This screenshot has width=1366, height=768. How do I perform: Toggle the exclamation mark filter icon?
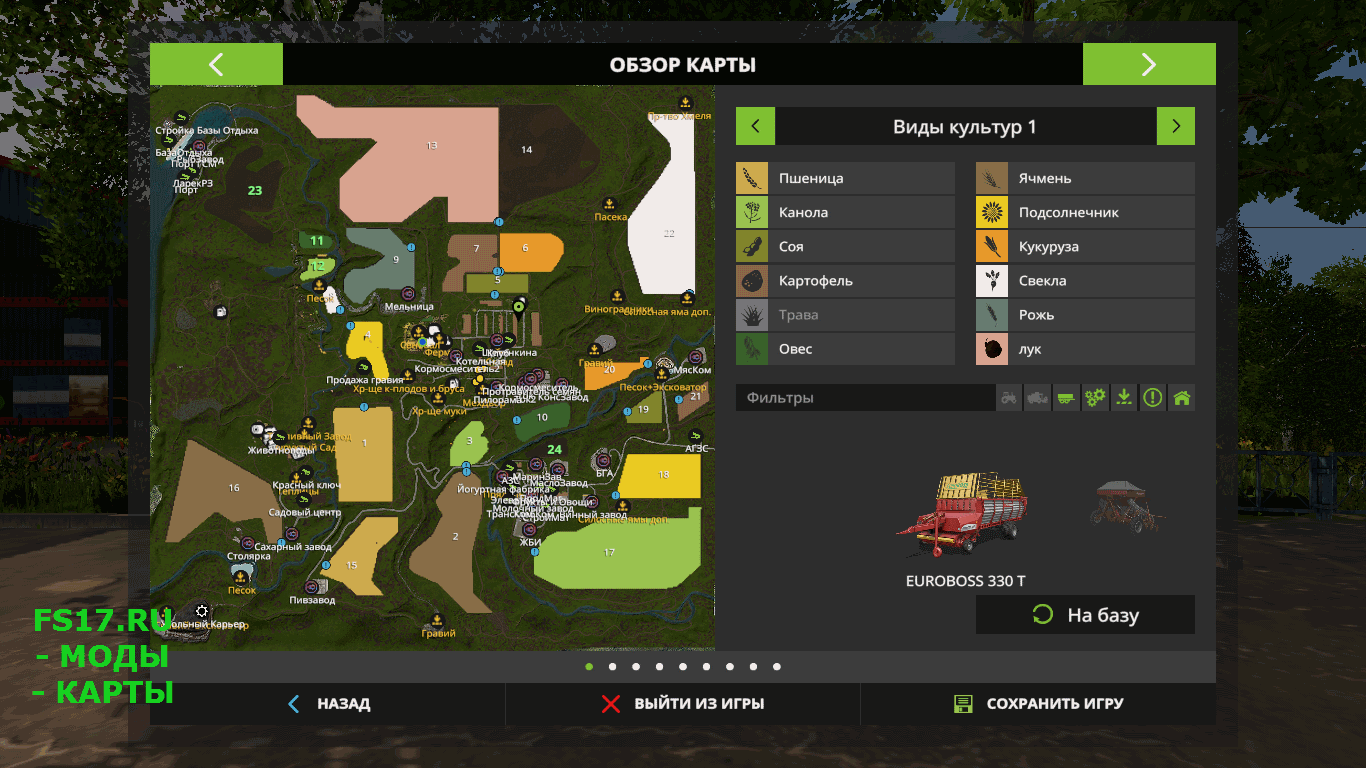coord(1153,397)
